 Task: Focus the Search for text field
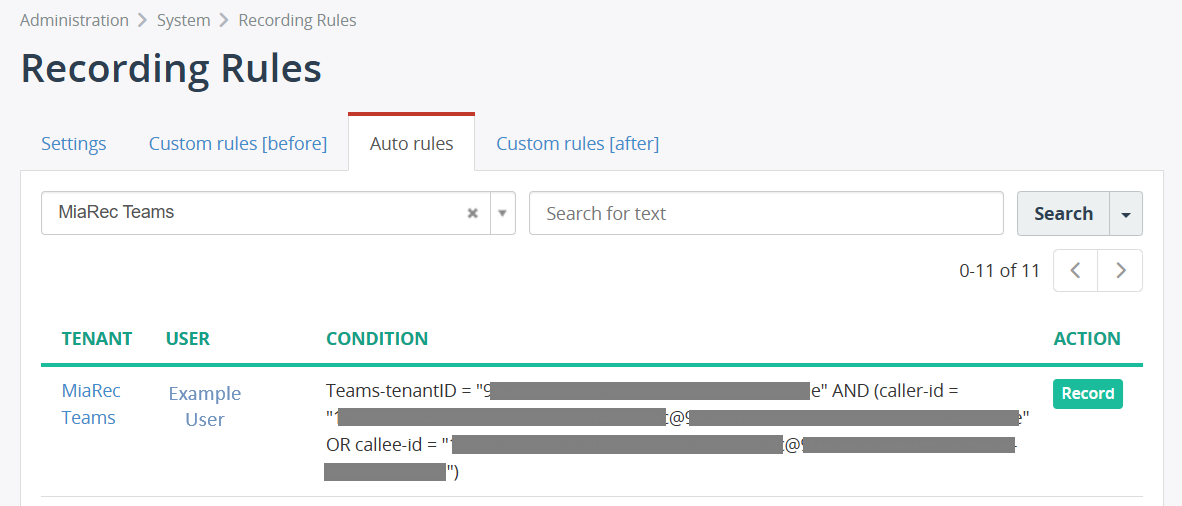point(765,214)
